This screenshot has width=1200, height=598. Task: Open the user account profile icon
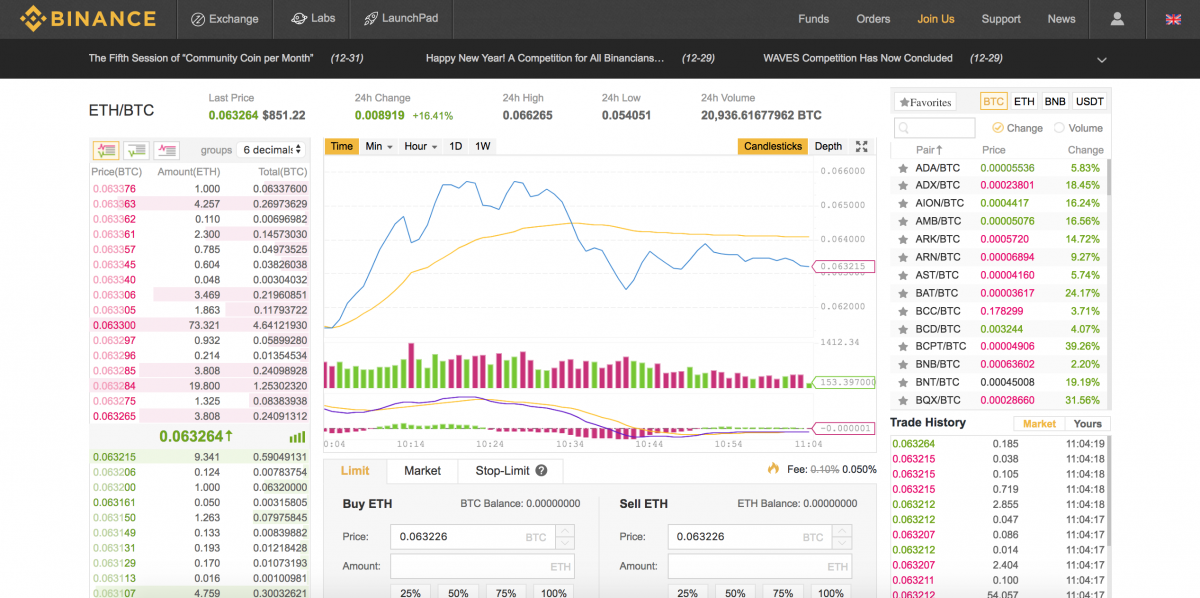pos(1117,19)
